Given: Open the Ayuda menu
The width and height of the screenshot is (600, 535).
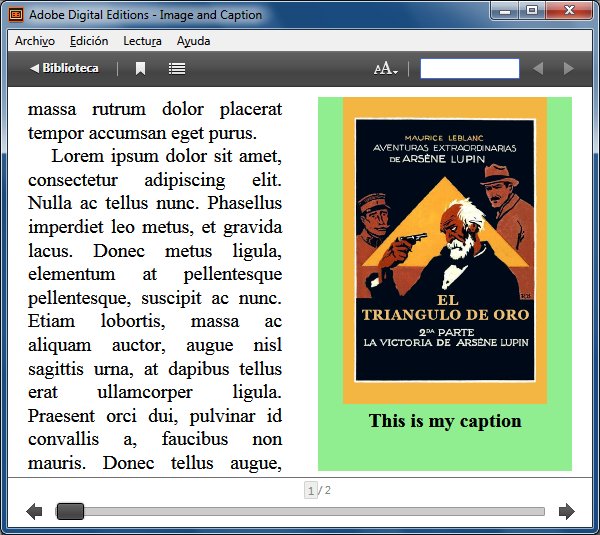Looking at the screenshot, I should tap(193, 41).
